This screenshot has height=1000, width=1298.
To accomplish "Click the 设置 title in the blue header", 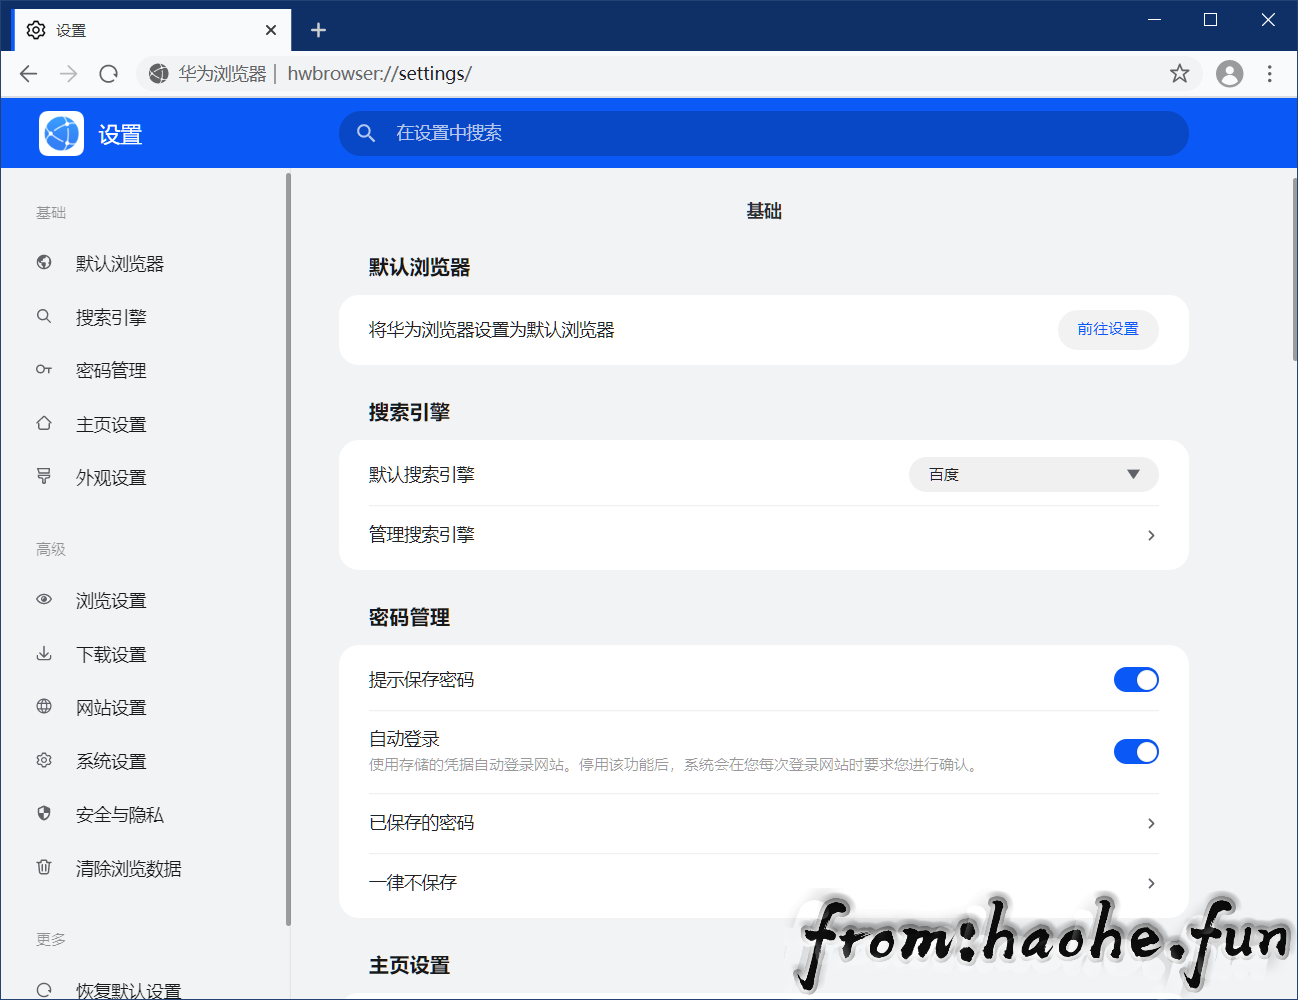I will click(120, 134).
